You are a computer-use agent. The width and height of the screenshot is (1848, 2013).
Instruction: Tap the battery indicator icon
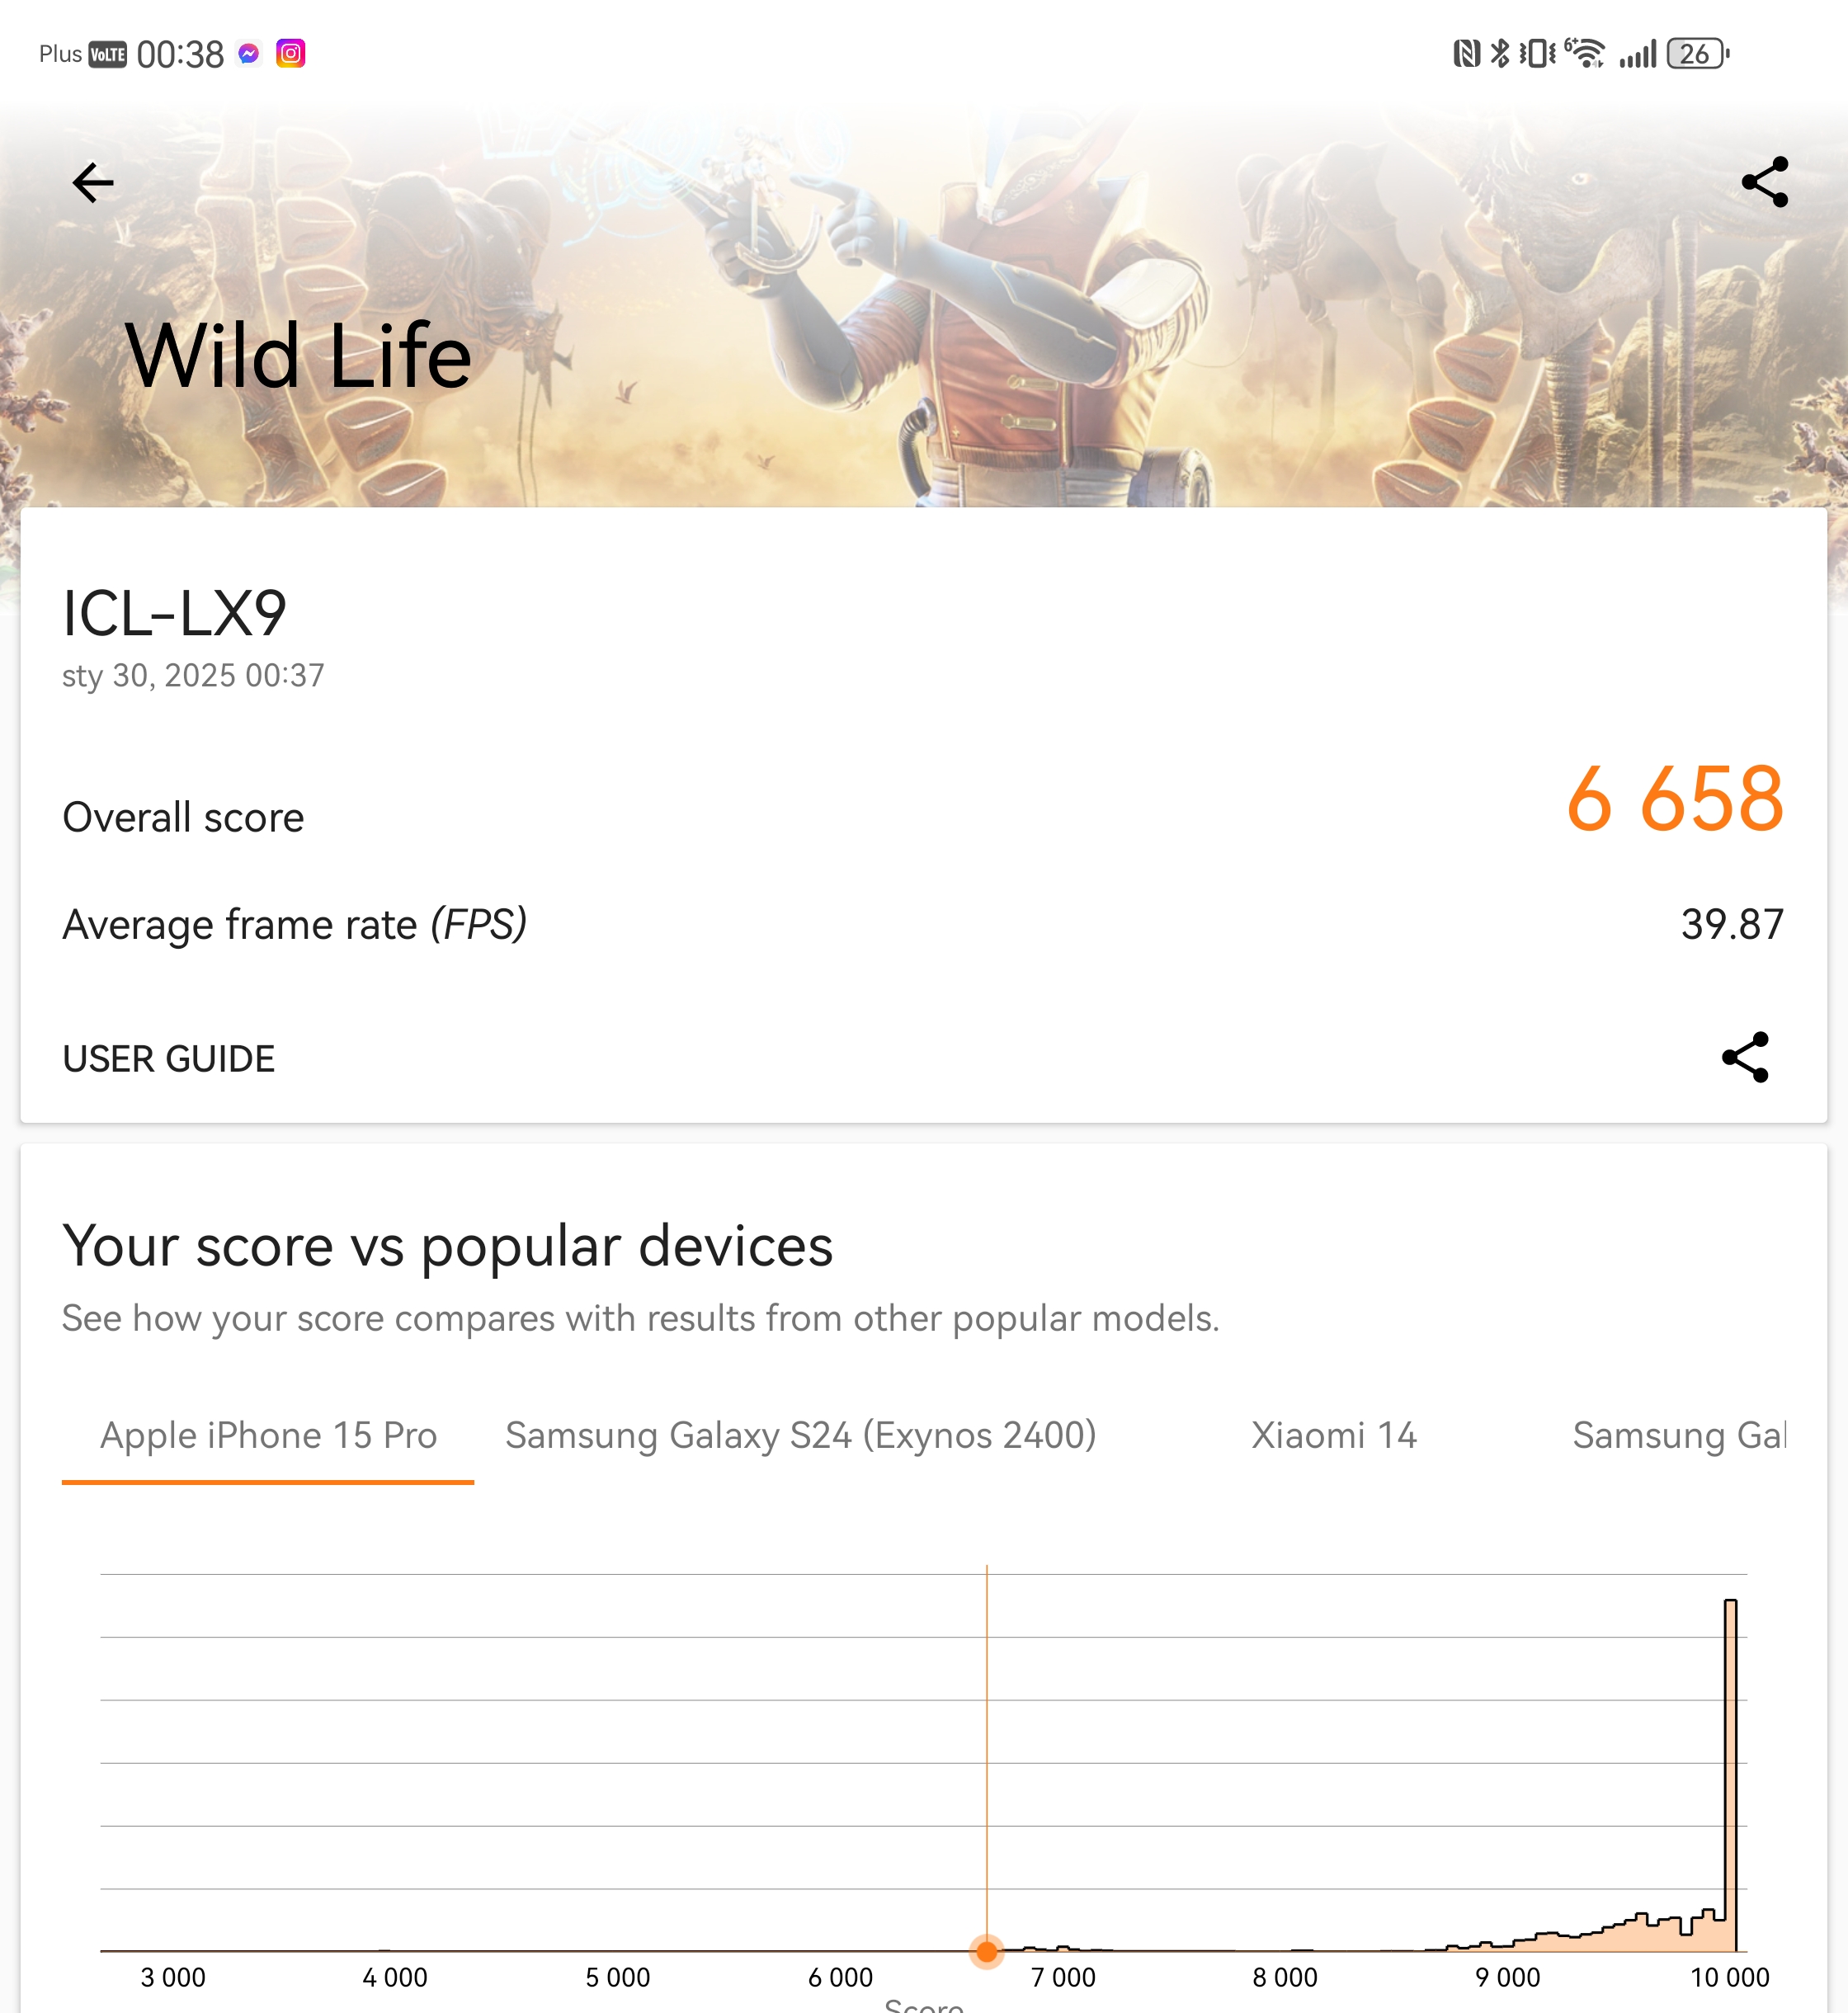tap(1698, 53)
